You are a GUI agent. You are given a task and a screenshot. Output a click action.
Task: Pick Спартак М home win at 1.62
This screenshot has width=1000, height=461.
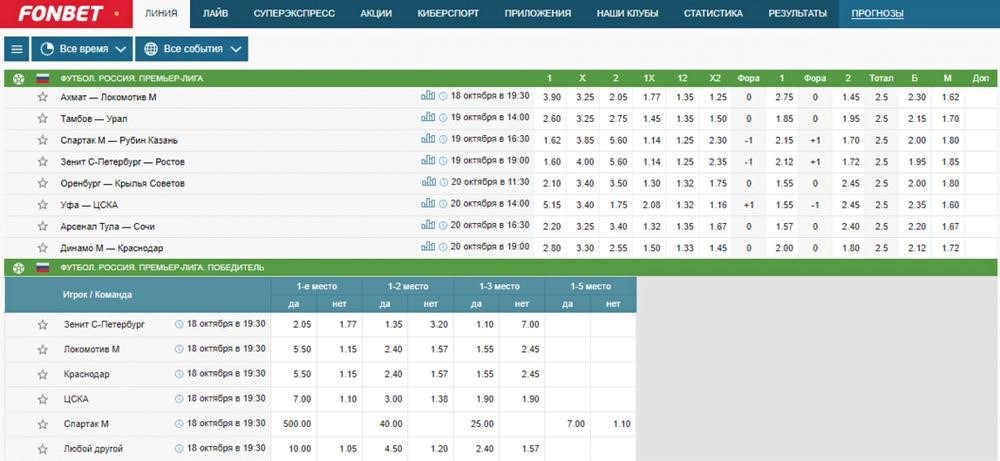point(550,140)
